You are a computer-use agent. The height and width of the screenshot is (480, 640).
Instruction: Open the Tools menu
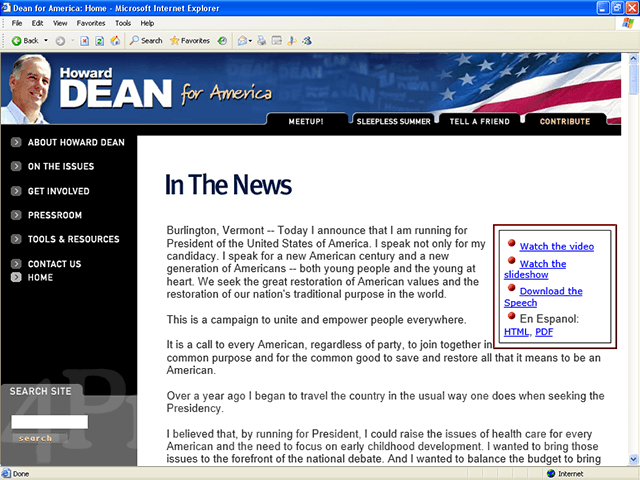coord(123,23)
